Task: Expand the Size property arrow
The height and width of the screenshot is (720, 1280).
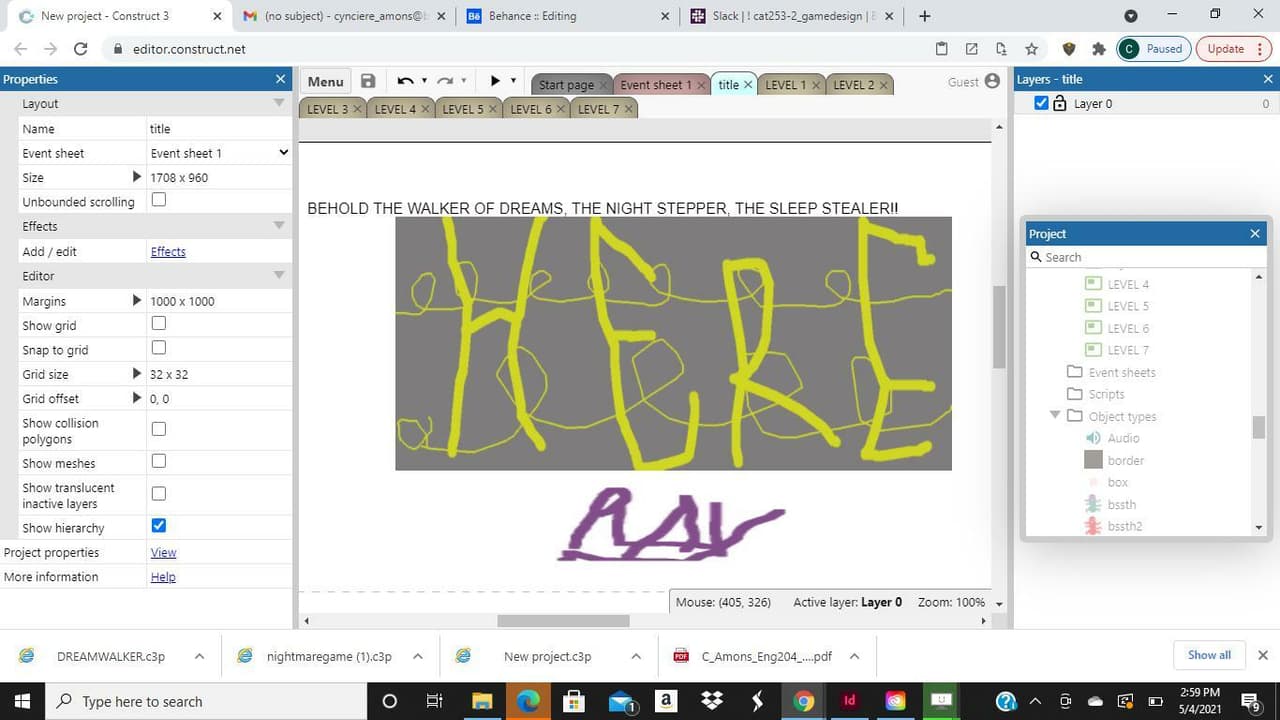Action: pyautogui.click(x=137, y=177)
